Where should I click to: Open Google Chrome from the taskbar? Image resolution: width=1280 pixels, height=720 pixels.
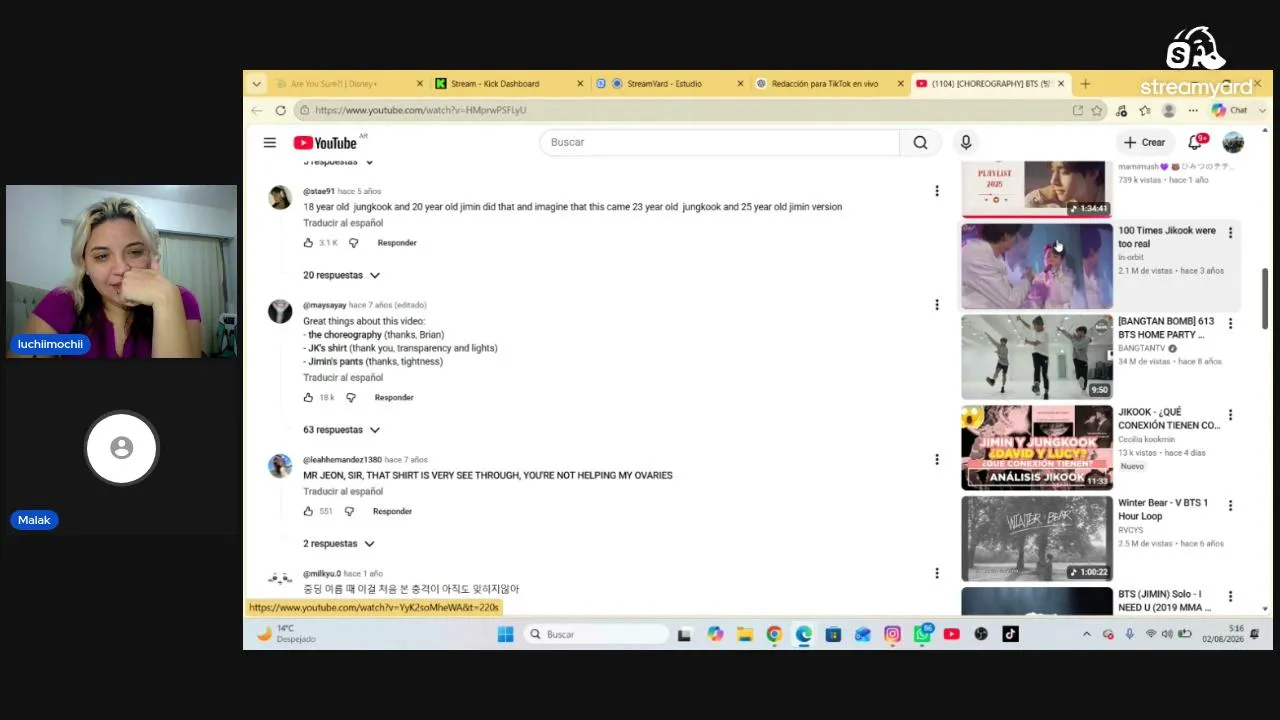click(x=774, y=634)
